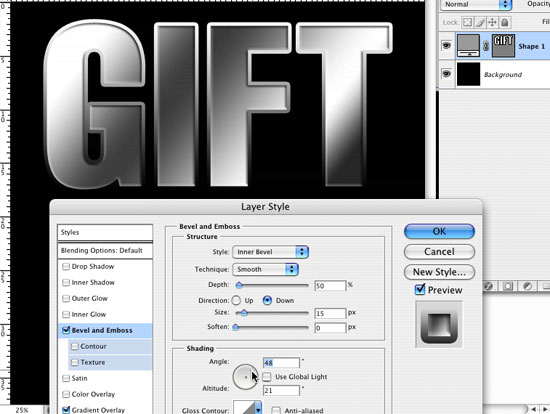Open the Gloss Contour picker arrow
550x414 pixels.
[258, 408]
